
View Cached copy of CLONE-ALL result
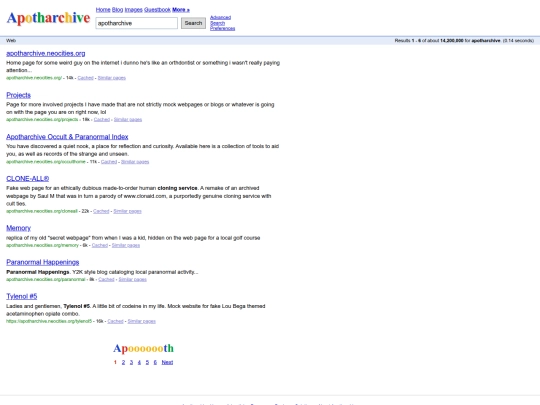point(101,211)
